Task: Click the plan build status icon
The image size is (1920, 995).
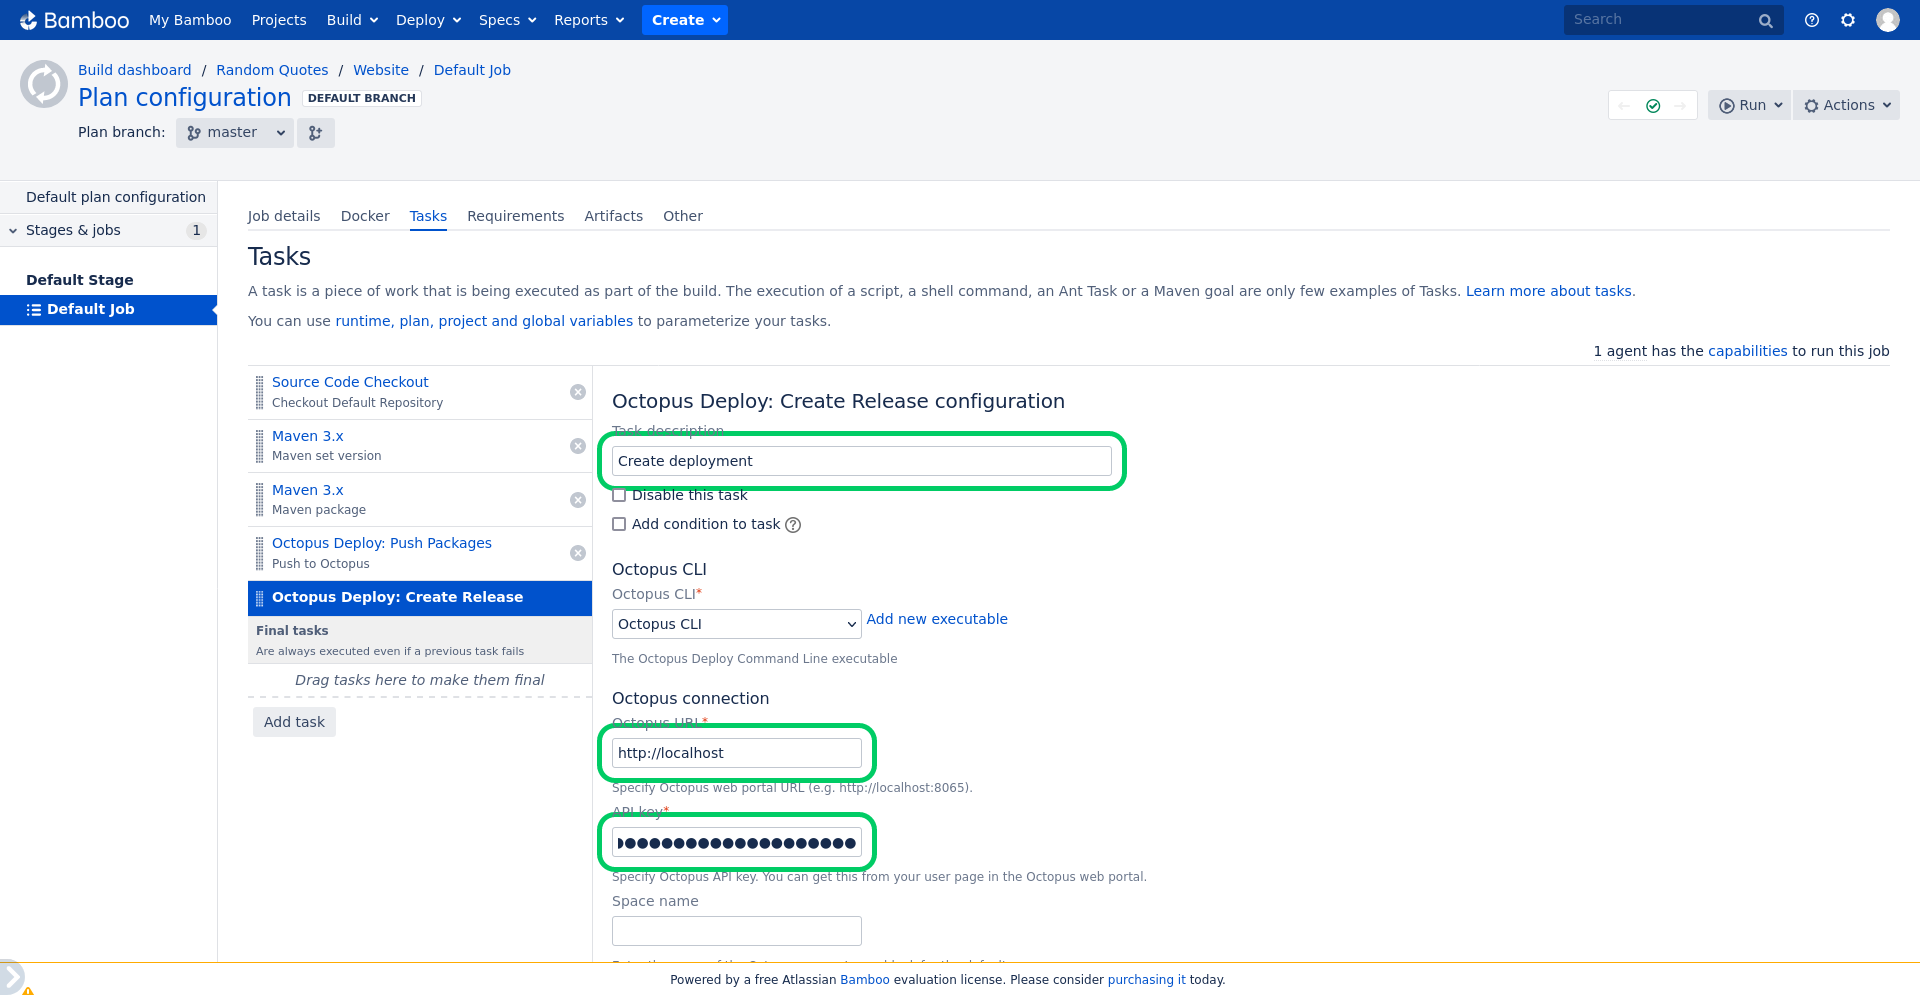Action: (x=44, y=84)
